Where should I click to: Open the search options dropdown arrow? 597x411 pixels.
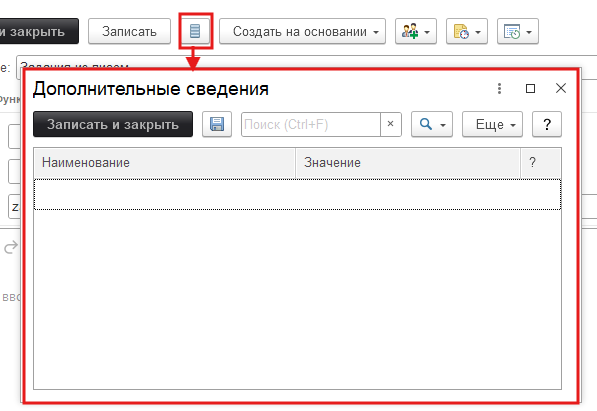(443, 125)
